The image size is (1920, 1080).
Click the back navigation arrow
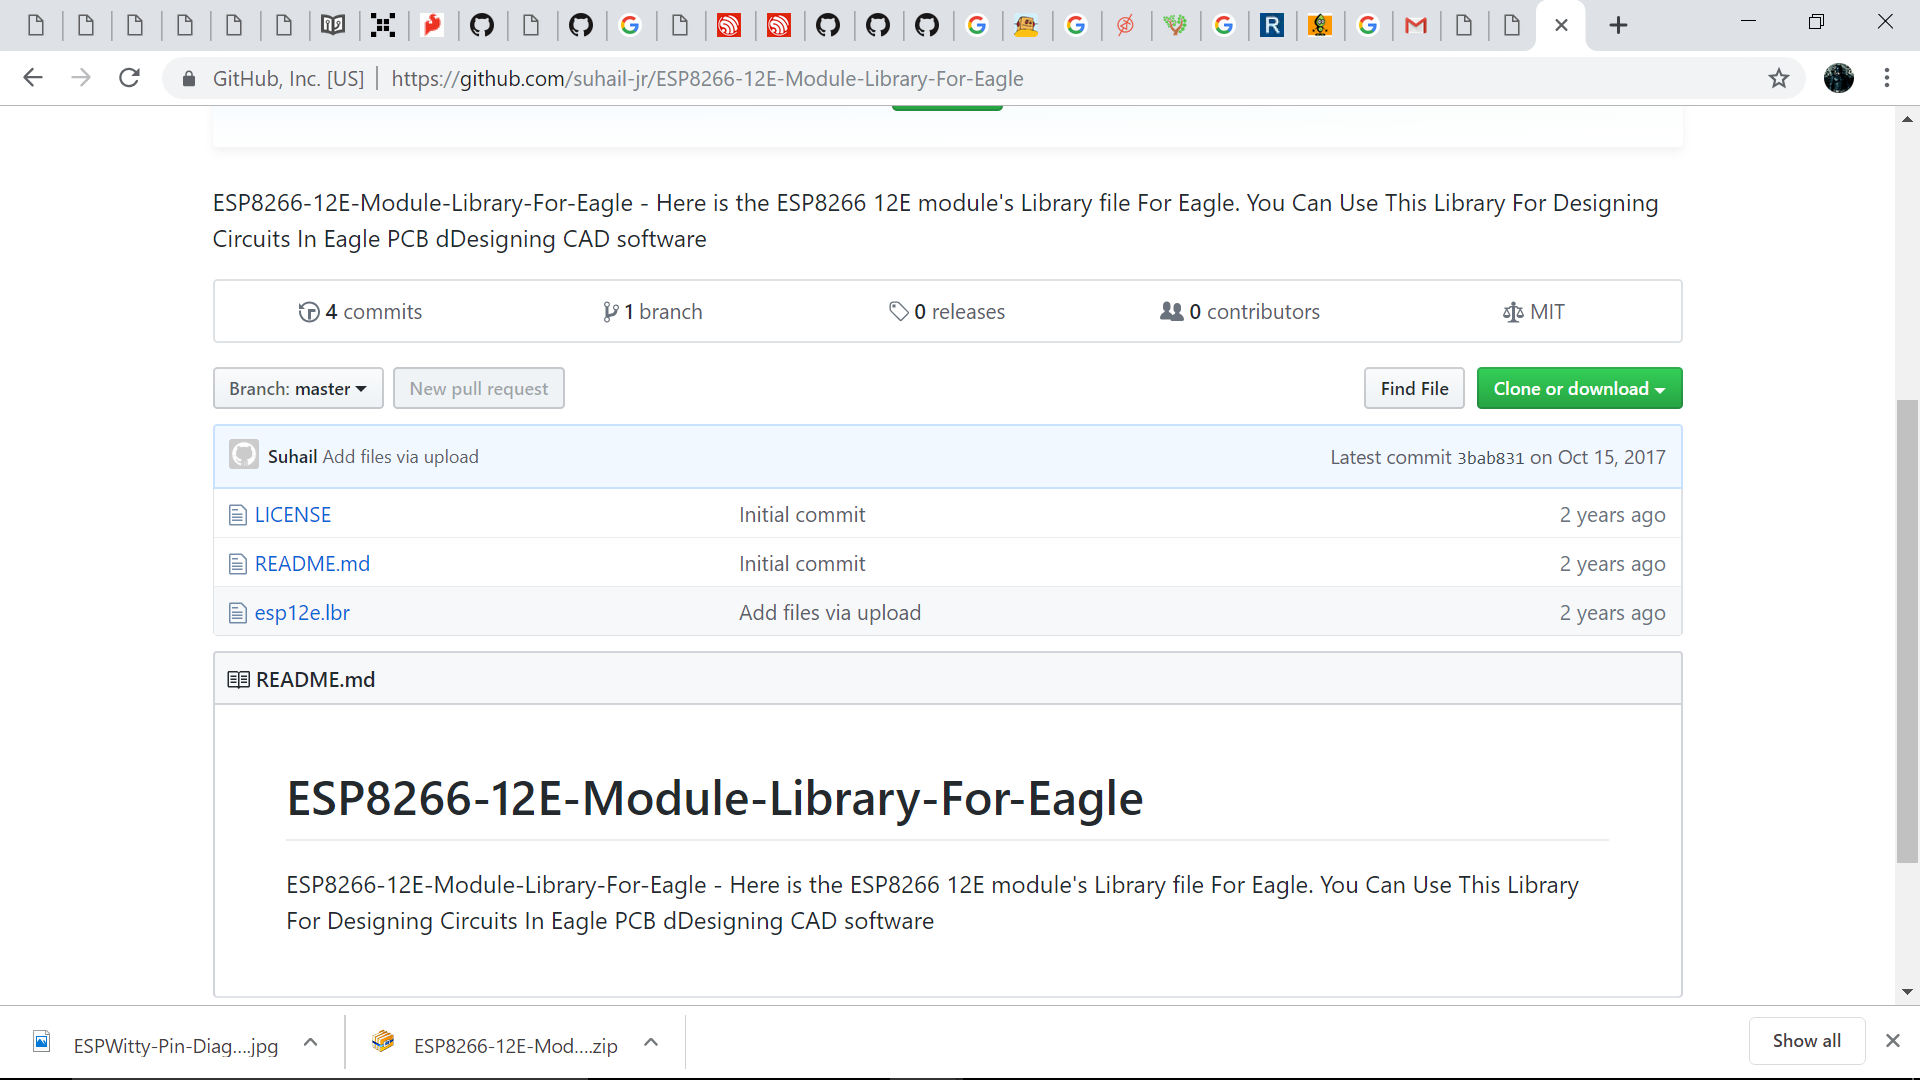(33, 78)
